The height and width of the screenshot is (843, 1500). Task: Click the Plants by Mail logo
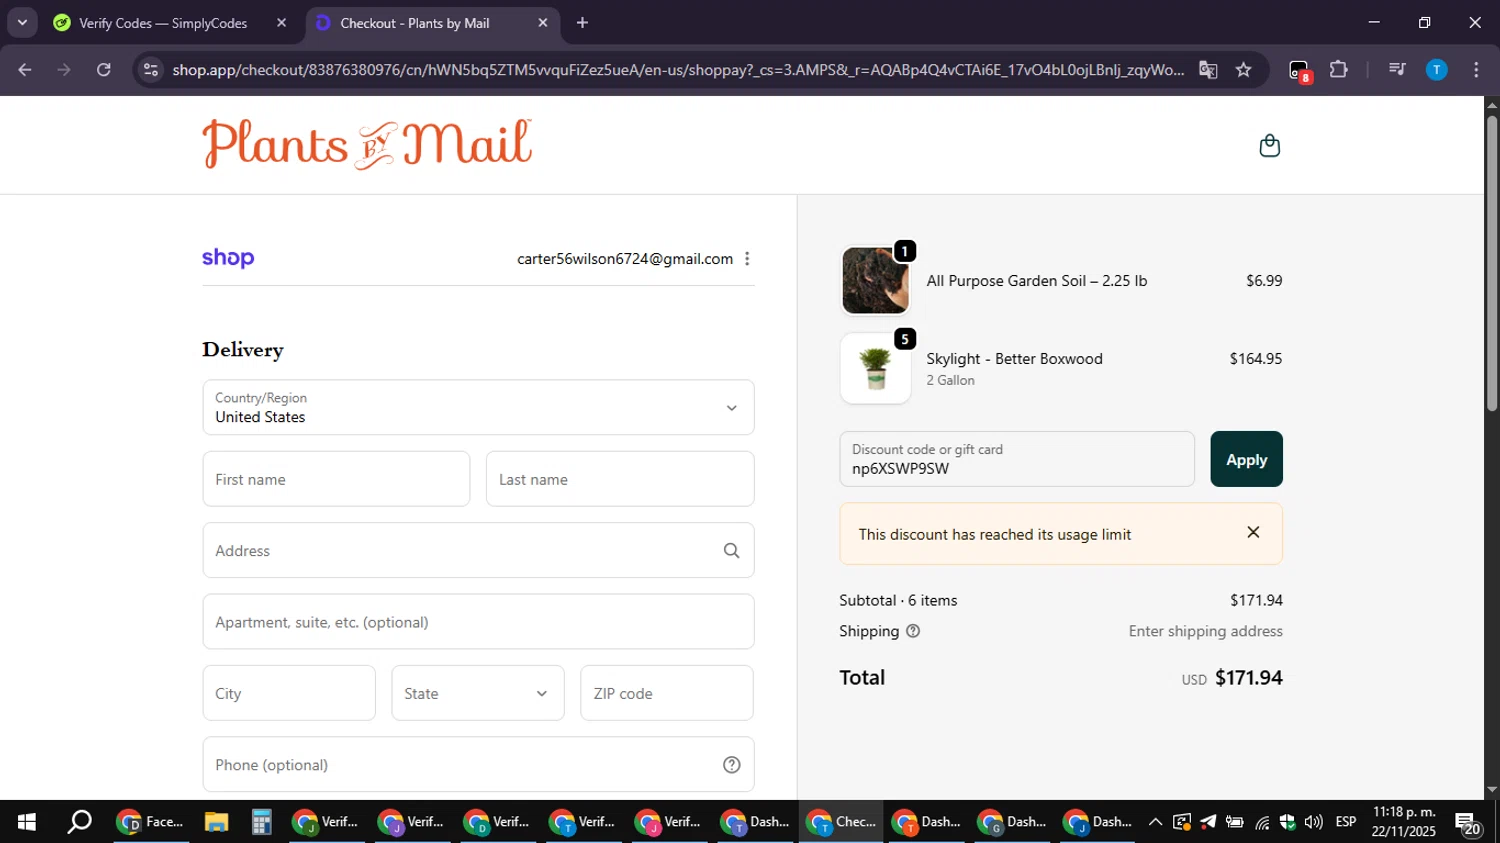click(367, 145)
